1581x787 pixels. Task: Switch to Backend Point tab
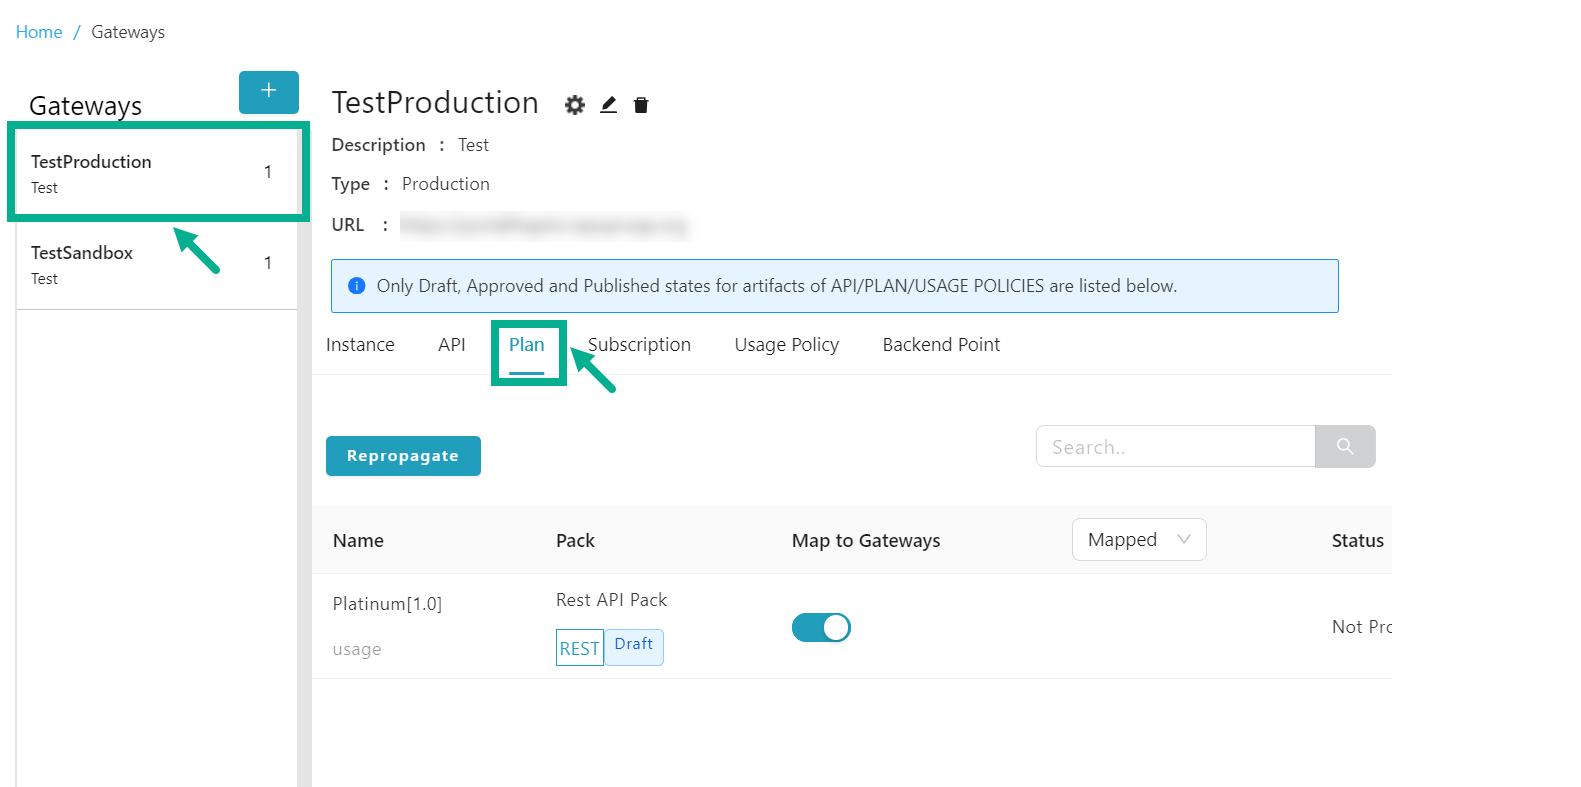point(940,345)
